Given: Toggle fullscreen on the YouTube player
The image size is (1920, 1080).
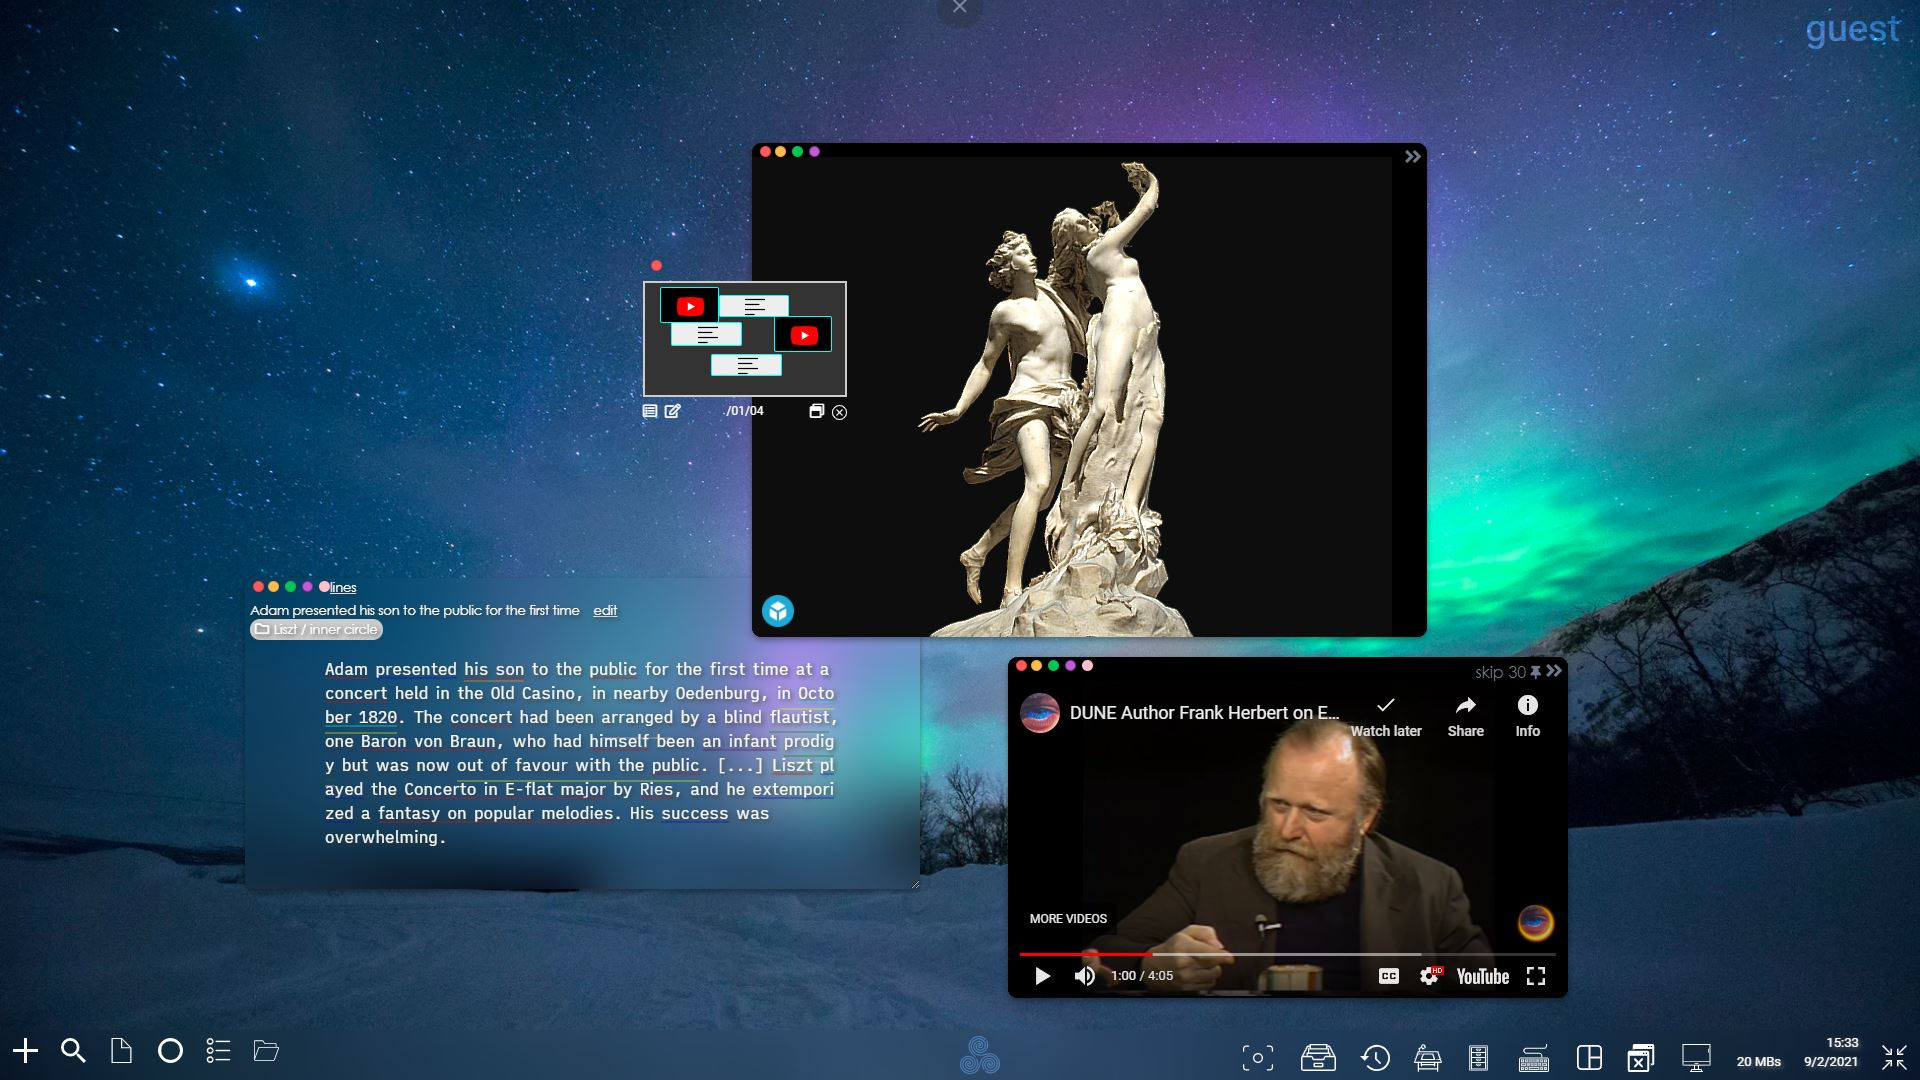Looking at the screenshot, I should click(x=1536, y=976).
